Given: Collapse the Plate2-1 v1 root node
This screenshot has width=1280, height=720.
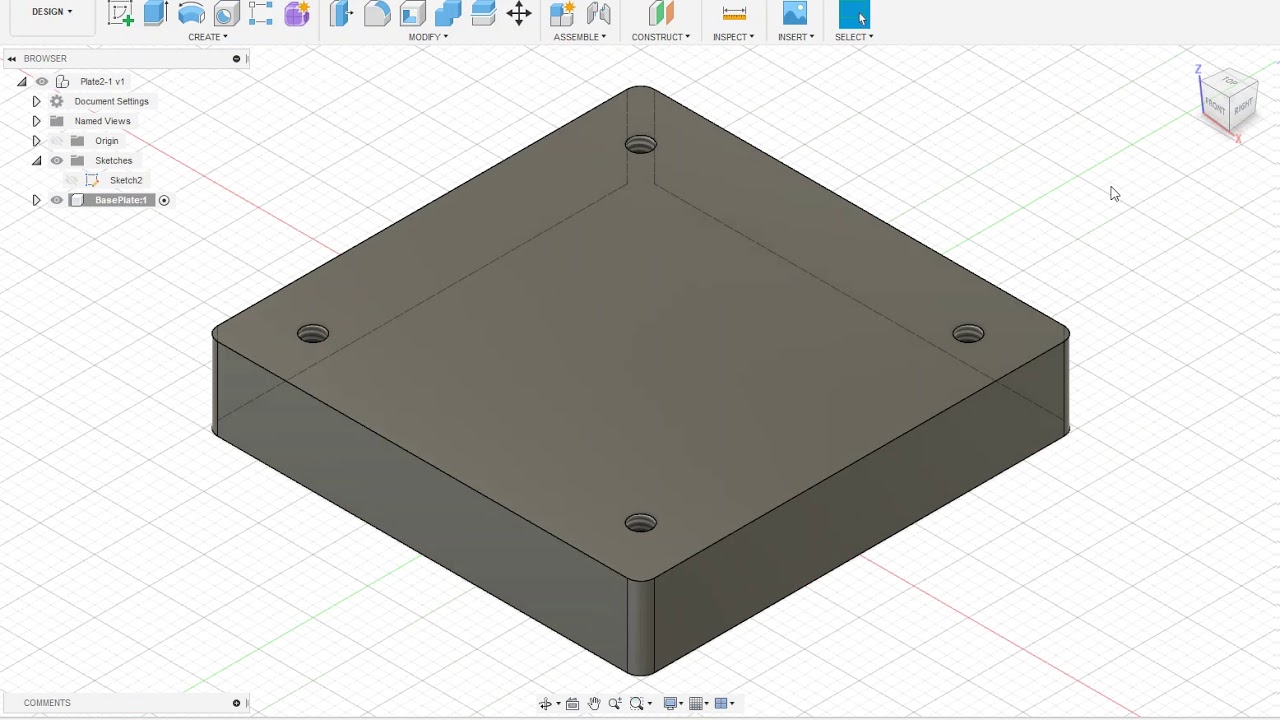Looking at the screenshot, I should 22,82.
